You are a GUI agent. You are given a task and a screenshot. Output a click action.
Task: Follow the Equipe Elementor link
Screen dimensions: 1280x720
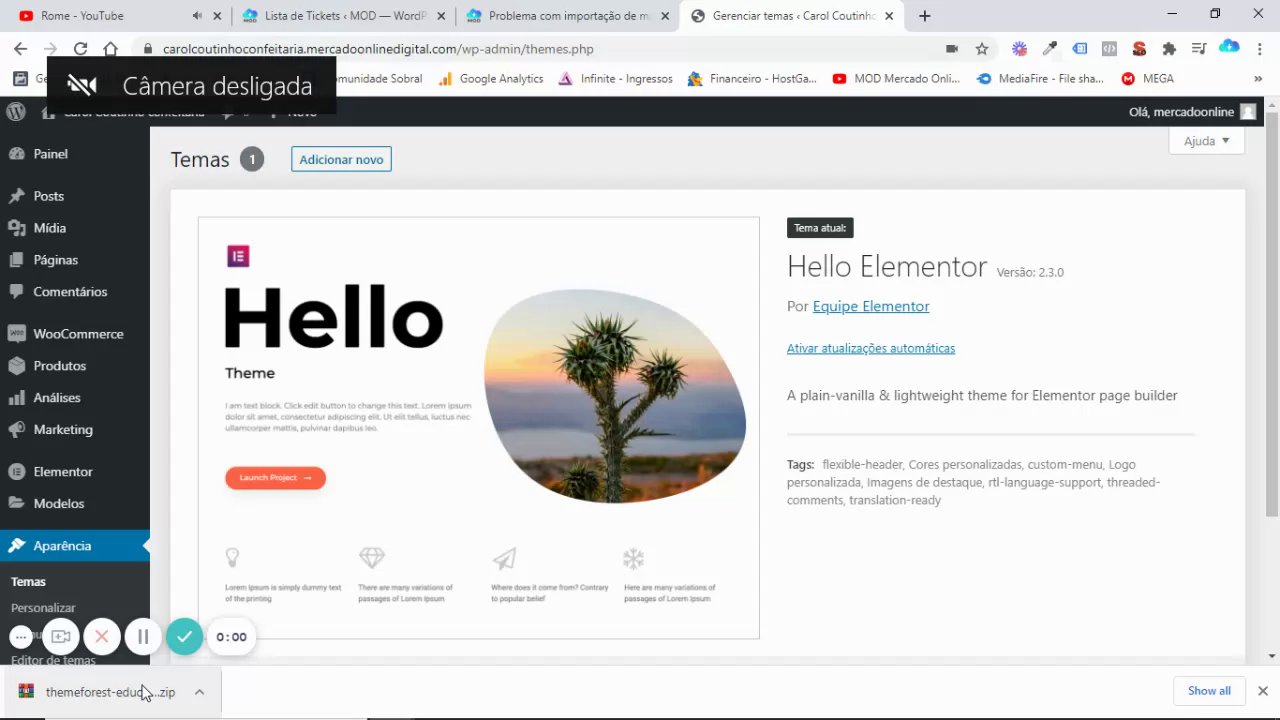pos(871,307)
